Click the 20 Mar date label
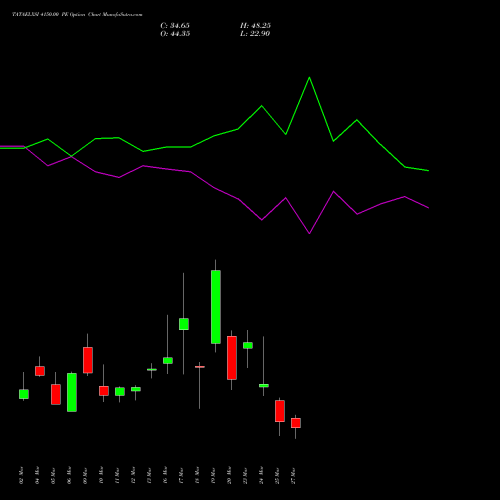 [229, 475]
